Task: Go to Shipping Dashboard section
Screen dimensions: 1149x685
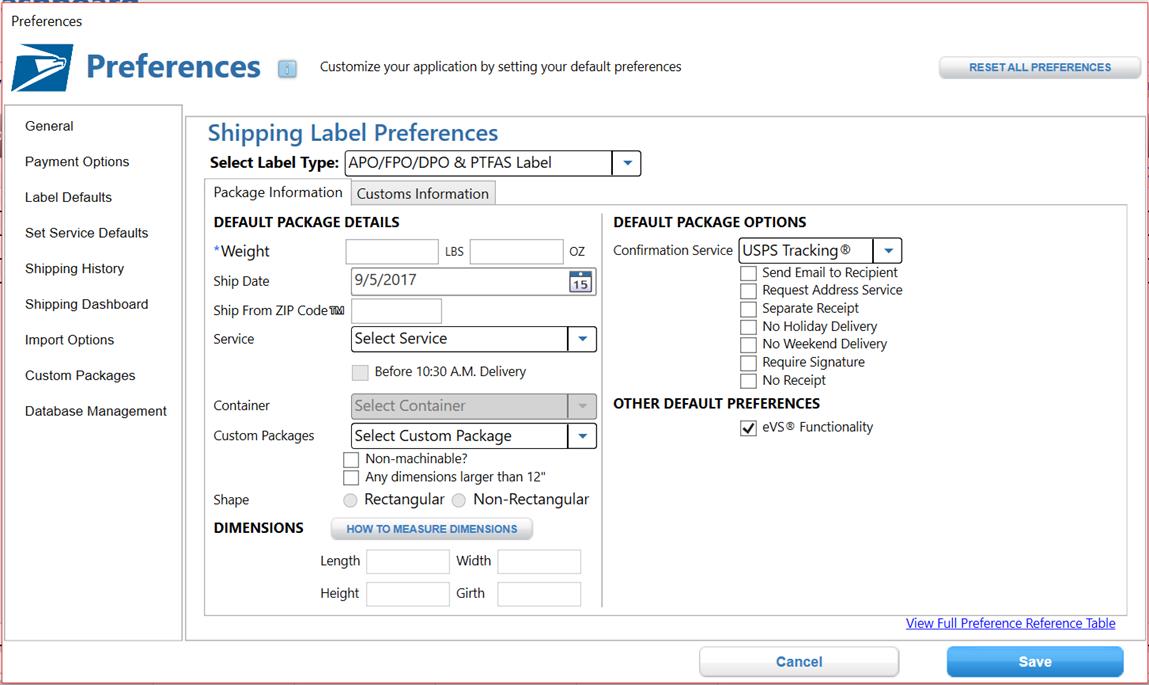Action: coord(86,304)
